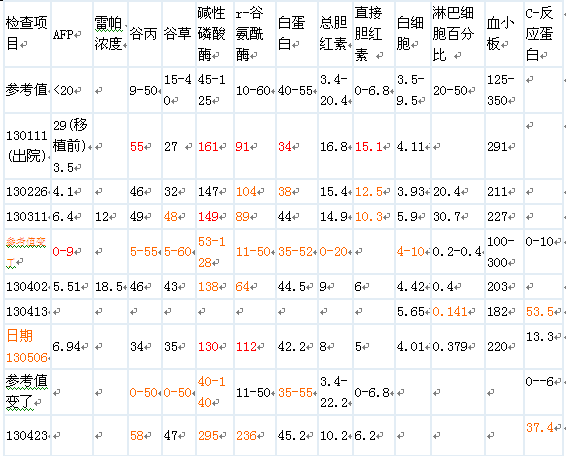This screenshot has width=566, height=456.
Task: Select the C-反应蛋白 column header
Action: [543, 34]
